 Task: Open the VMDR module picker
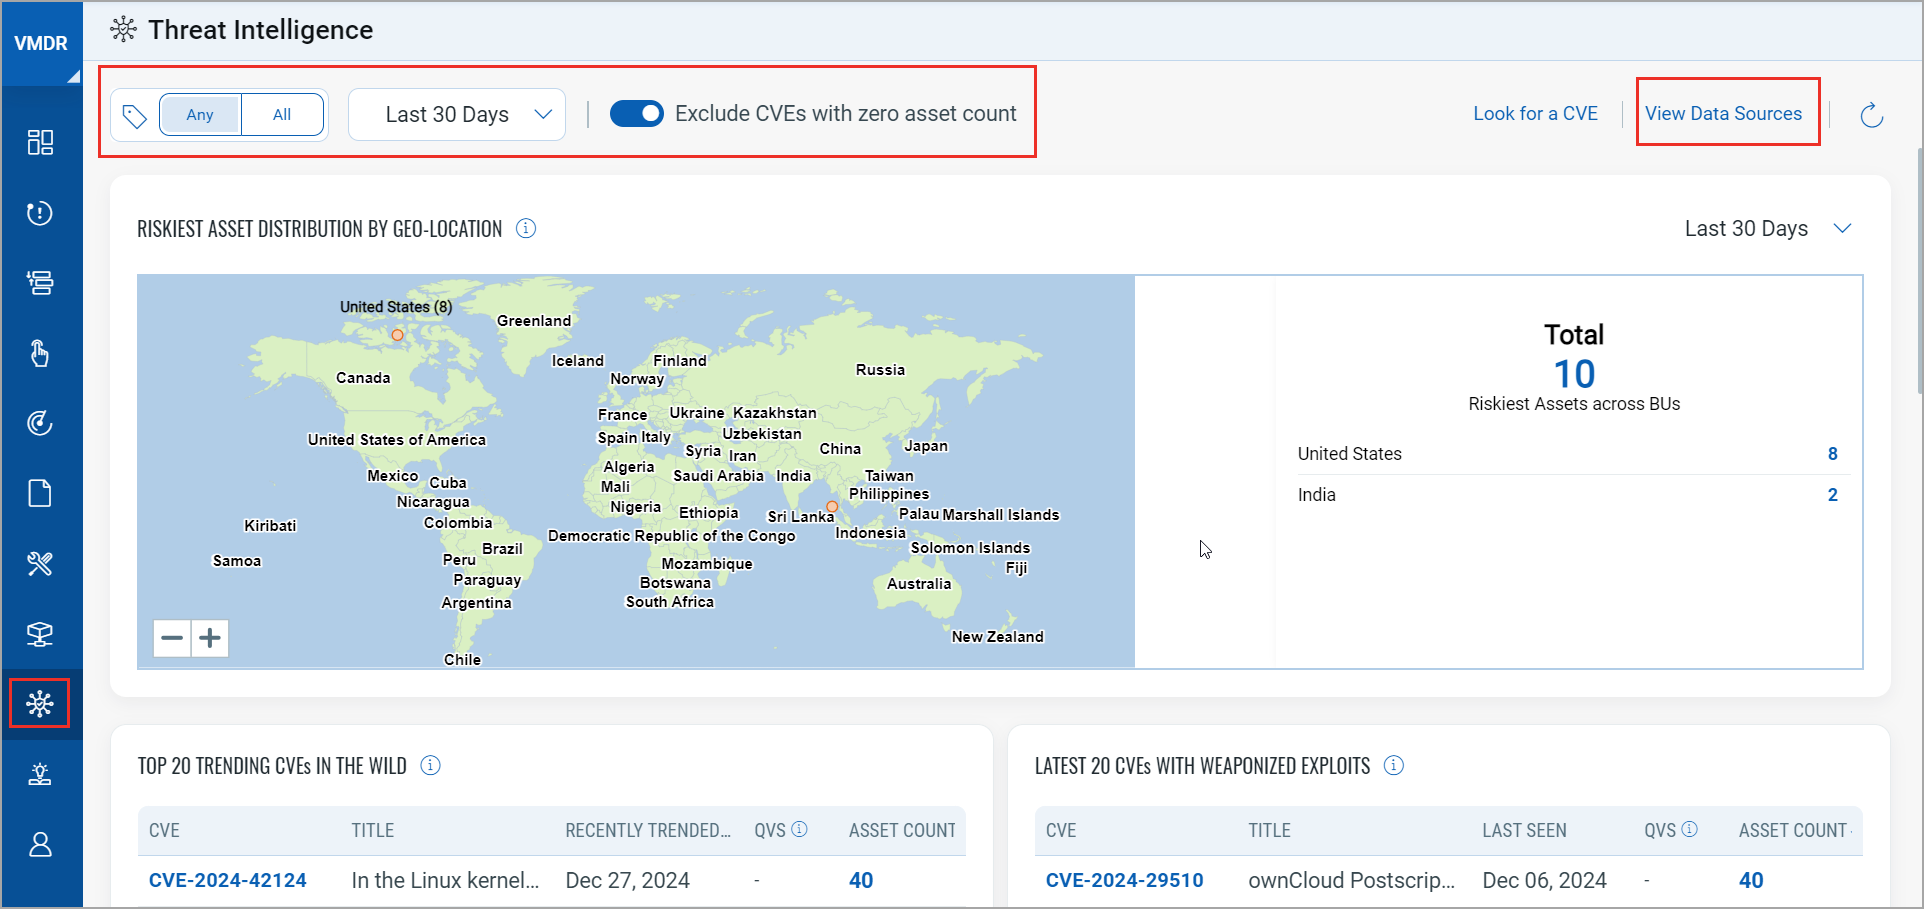pyautogui.click(x=41, y=44)
